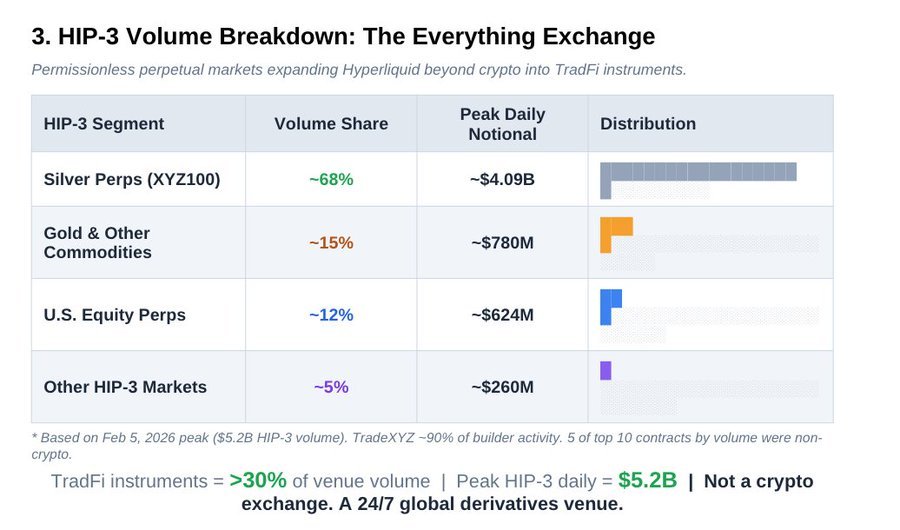
Task: Select the HIP-3 Segment column header
Action: pos(104,124)
